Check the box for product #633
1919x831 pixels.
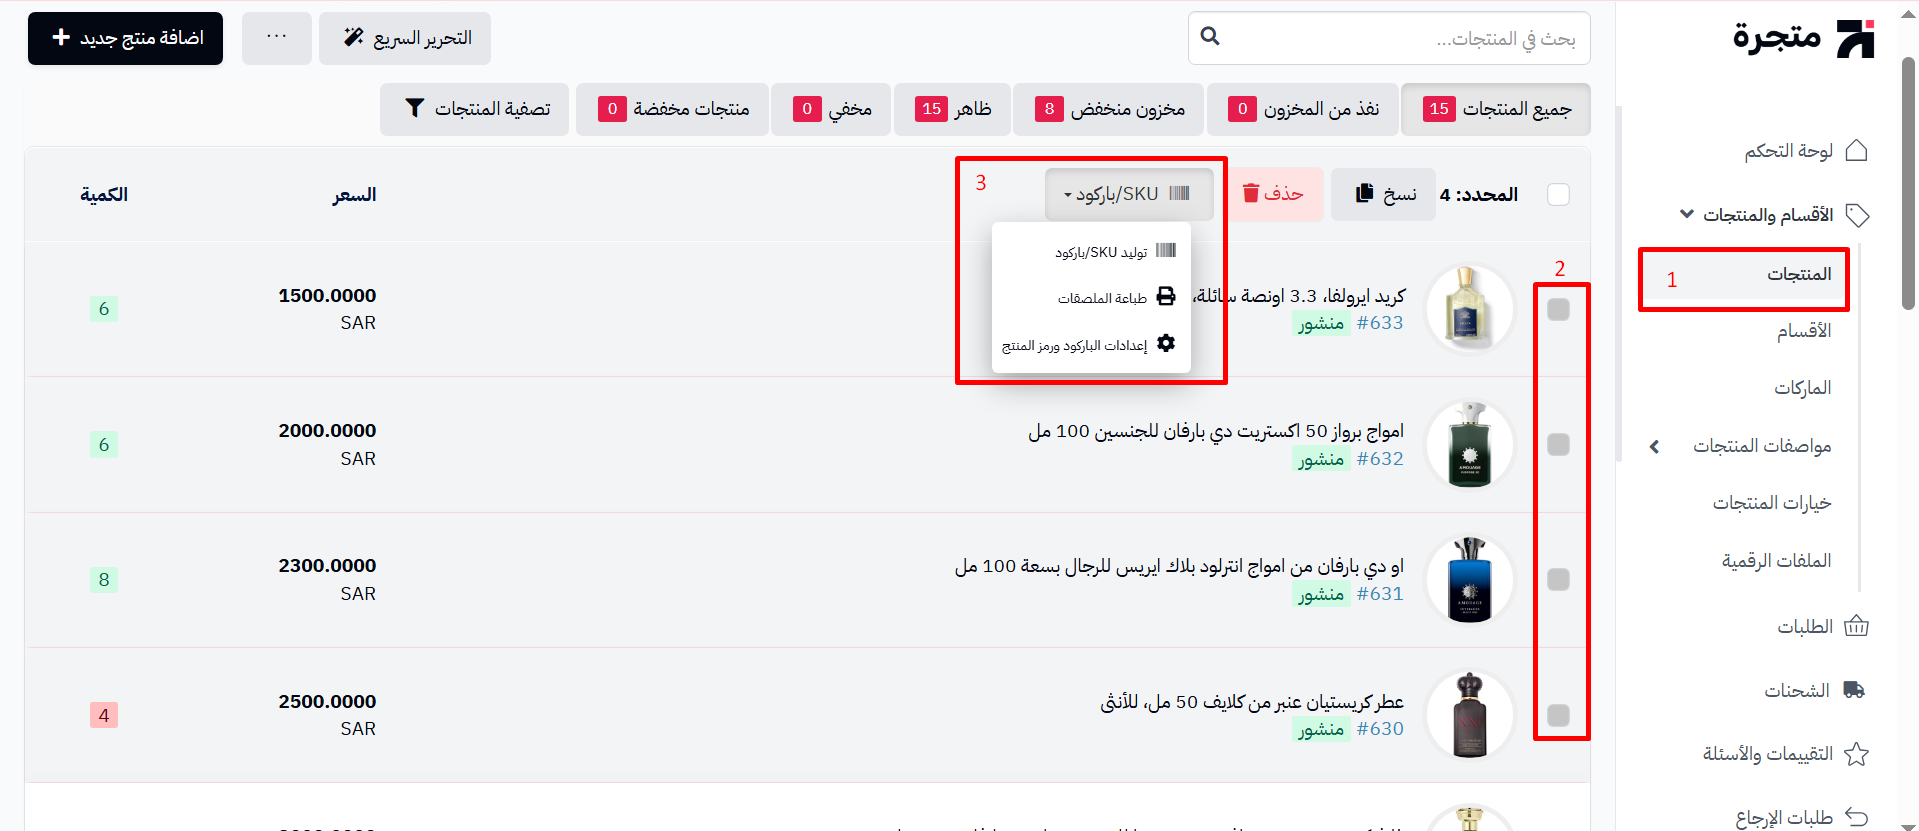(x=1558, y=309)
